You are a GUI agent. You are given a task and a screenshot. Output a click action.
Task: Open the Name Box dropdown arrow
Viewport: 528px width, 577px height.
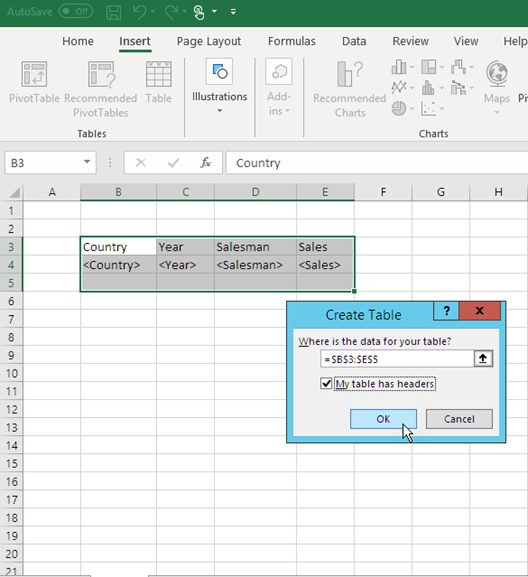(x=87, y=162)
